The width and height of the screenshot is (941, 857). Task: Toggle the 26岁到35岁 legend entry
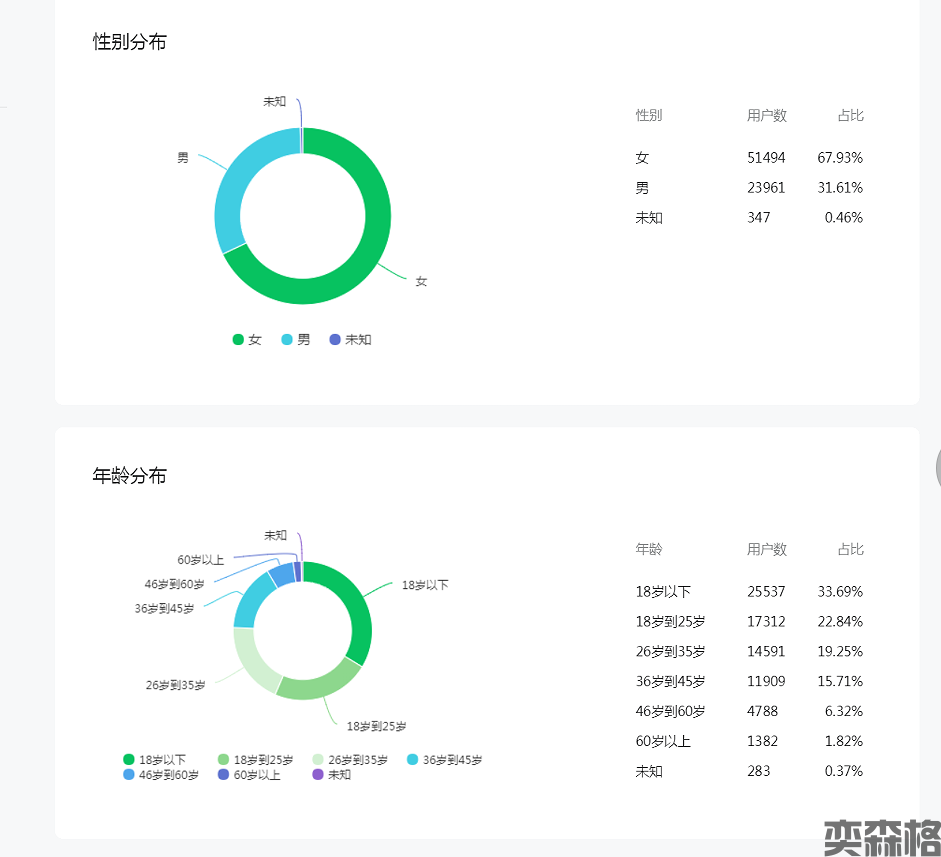click(x=350, y=760)
